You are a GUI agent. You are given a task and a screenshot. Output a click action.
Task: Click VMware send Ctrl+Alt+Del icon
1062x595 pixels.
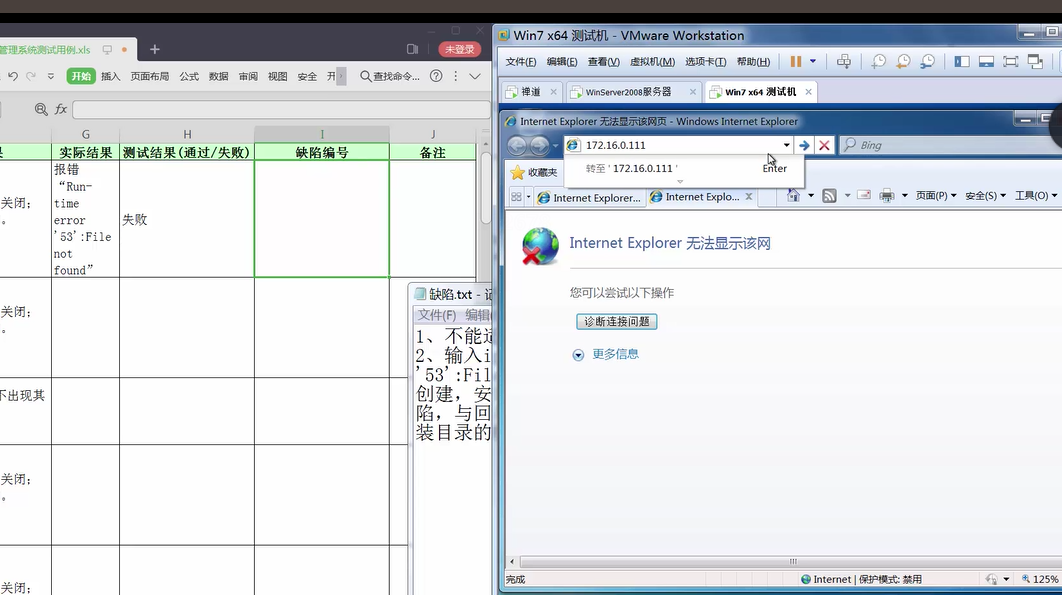844,62
